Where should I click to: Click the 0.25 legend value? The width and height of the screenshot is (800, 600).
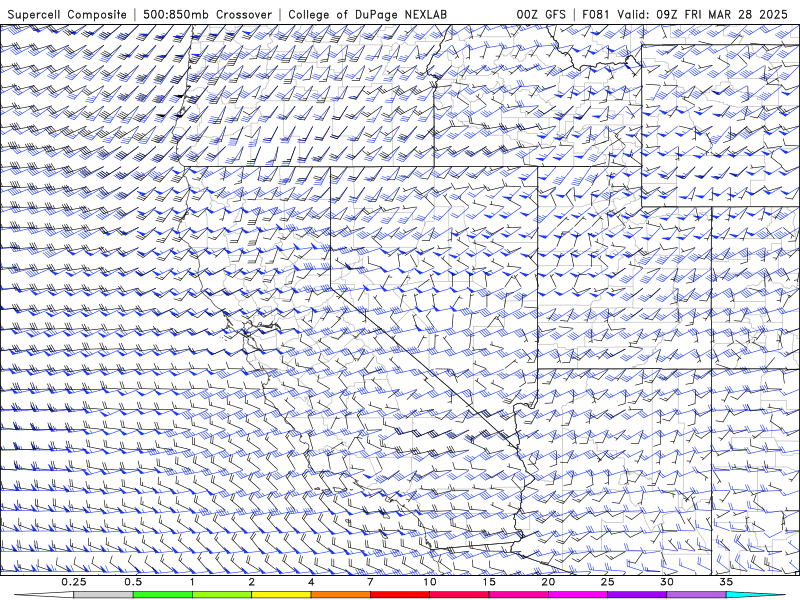tap(74, 582)
